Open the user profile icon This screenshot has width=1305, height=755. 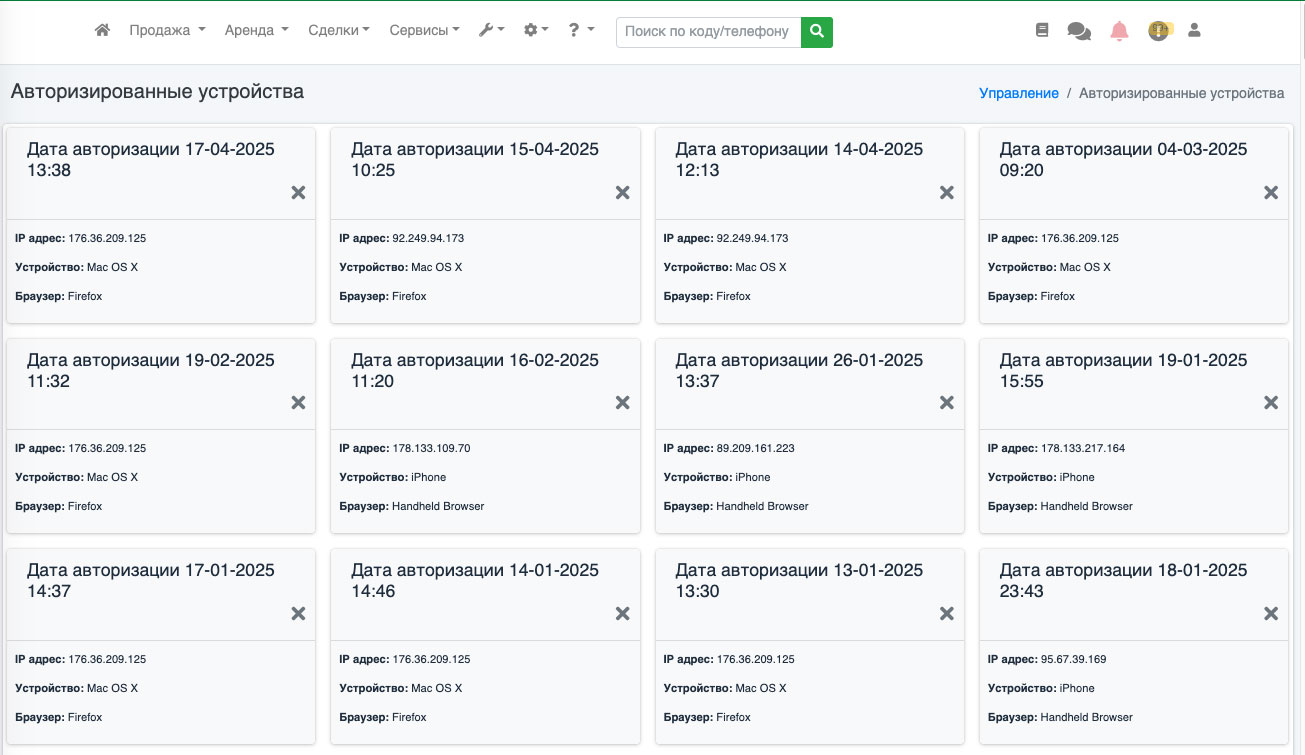(1194, 31)
